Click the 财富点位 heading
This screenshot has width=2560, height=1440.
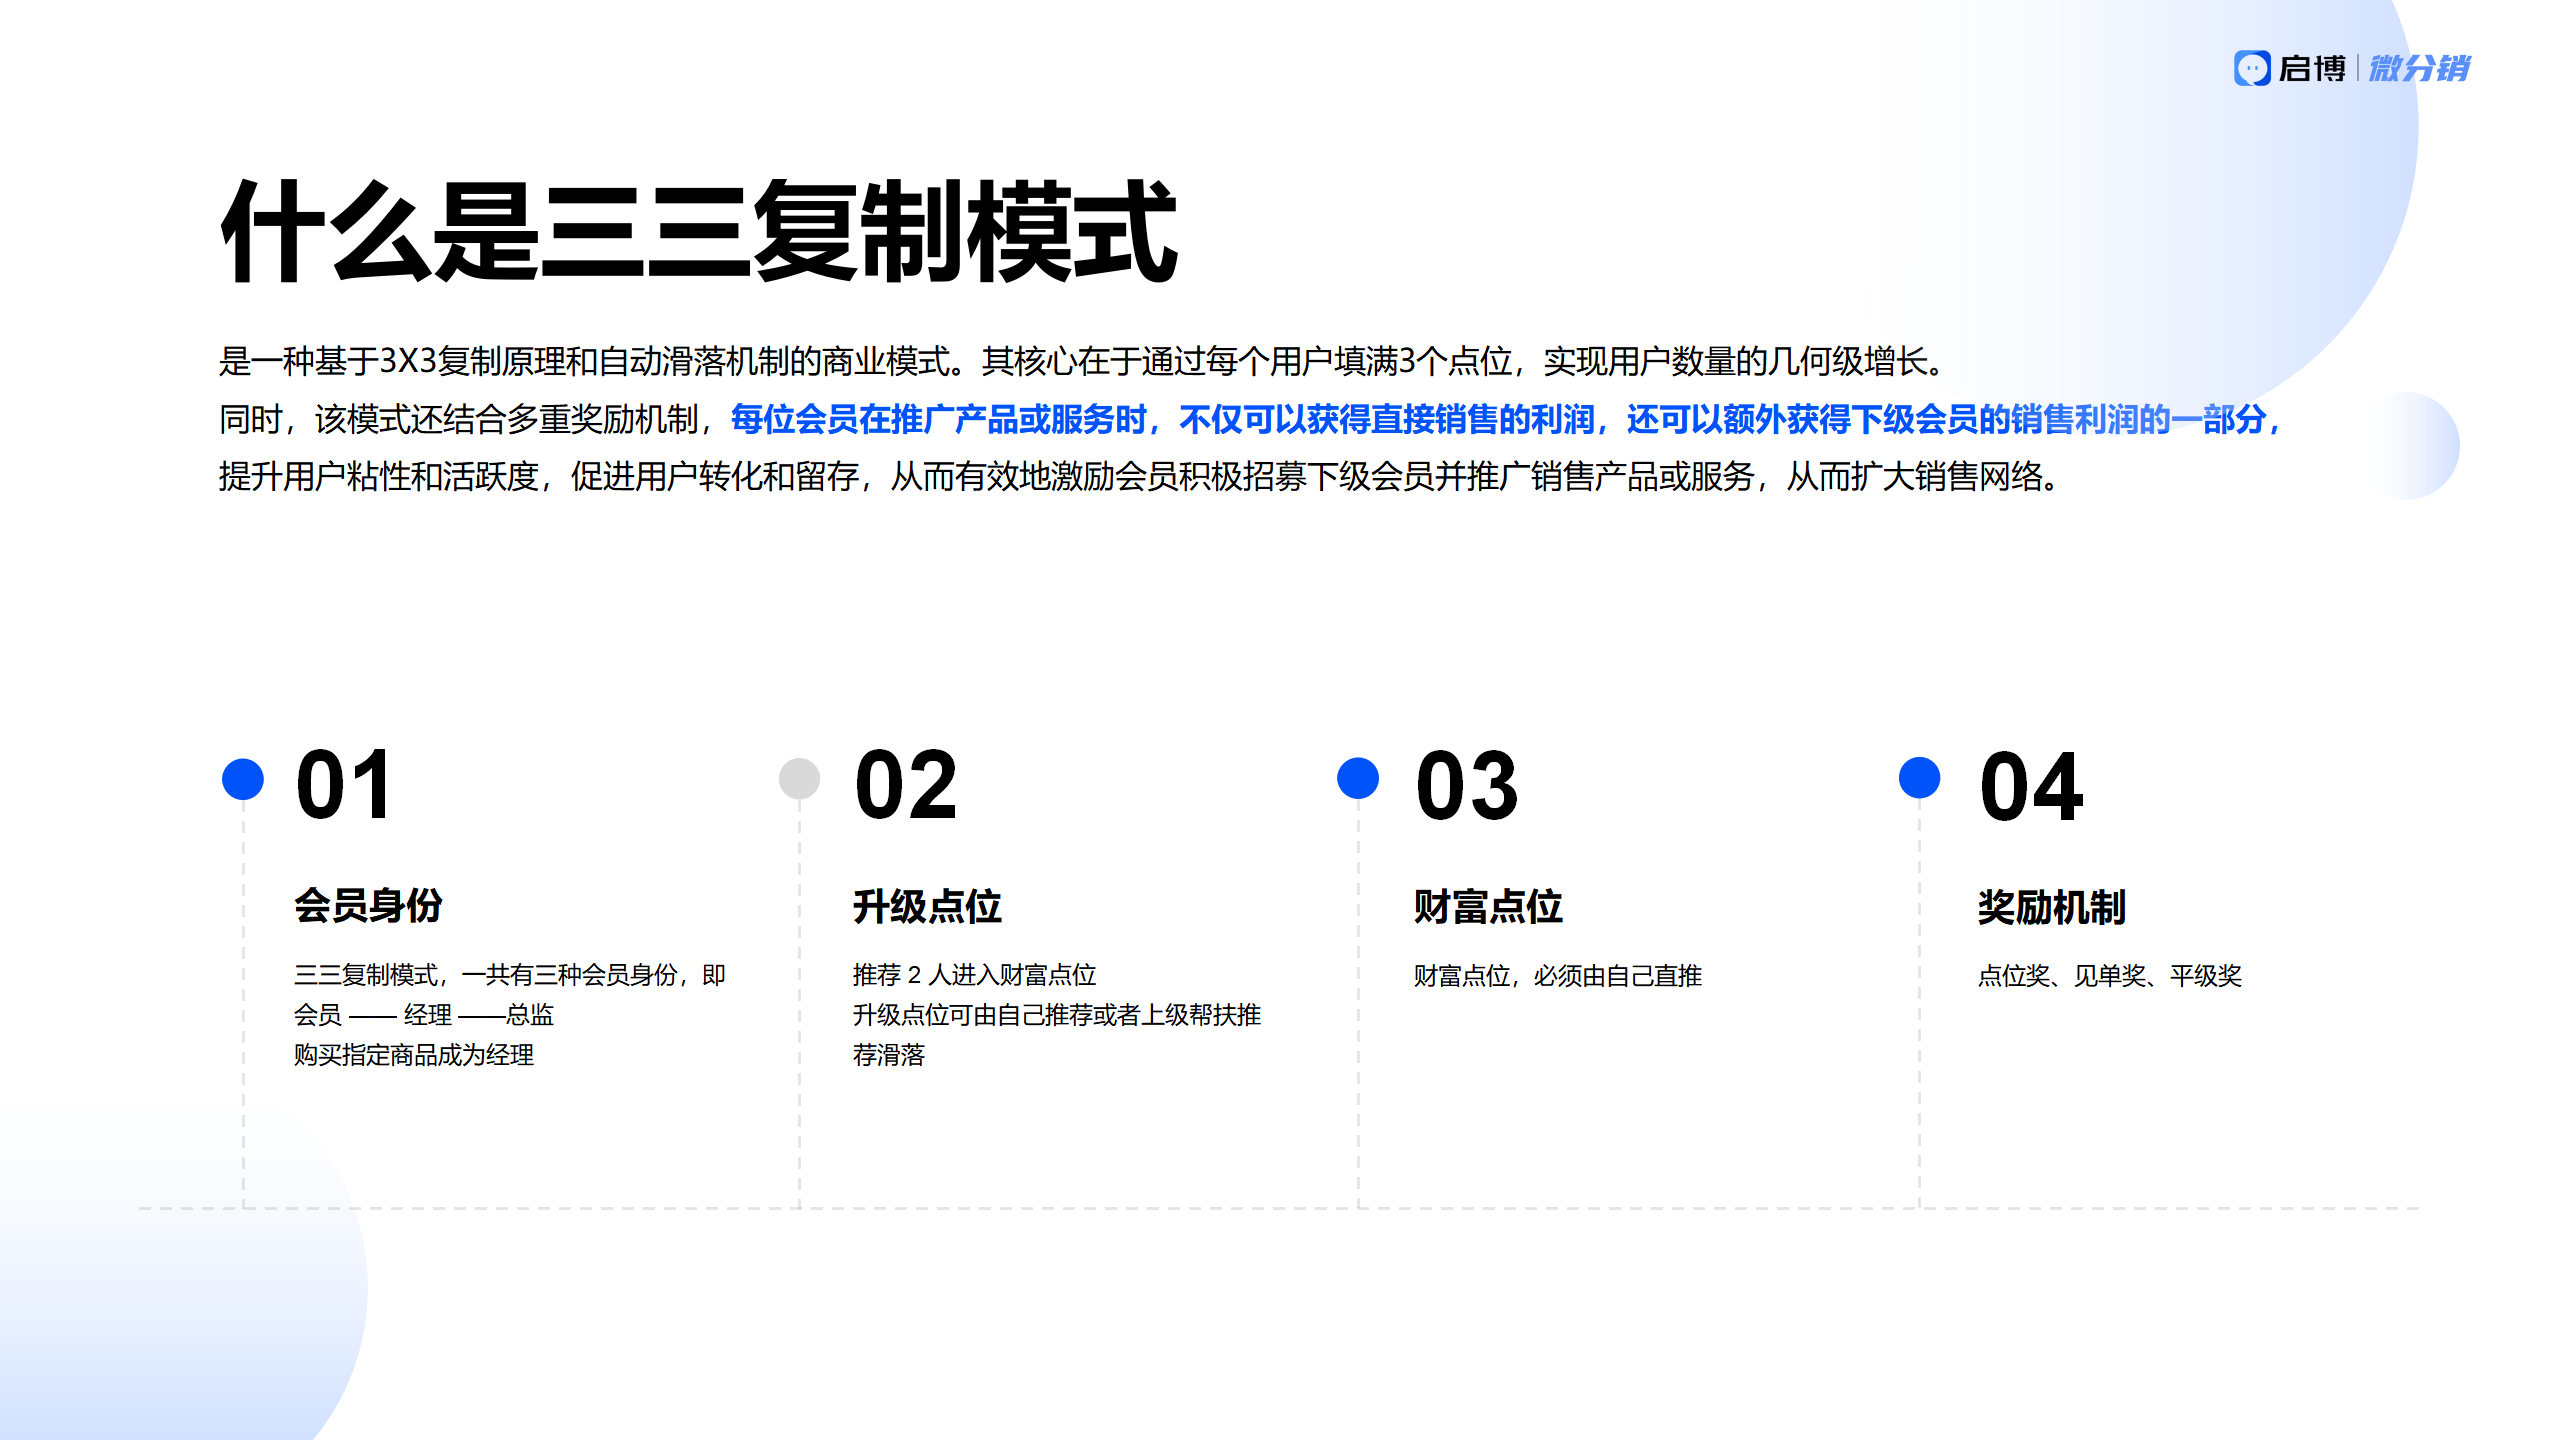point(1488,907)
